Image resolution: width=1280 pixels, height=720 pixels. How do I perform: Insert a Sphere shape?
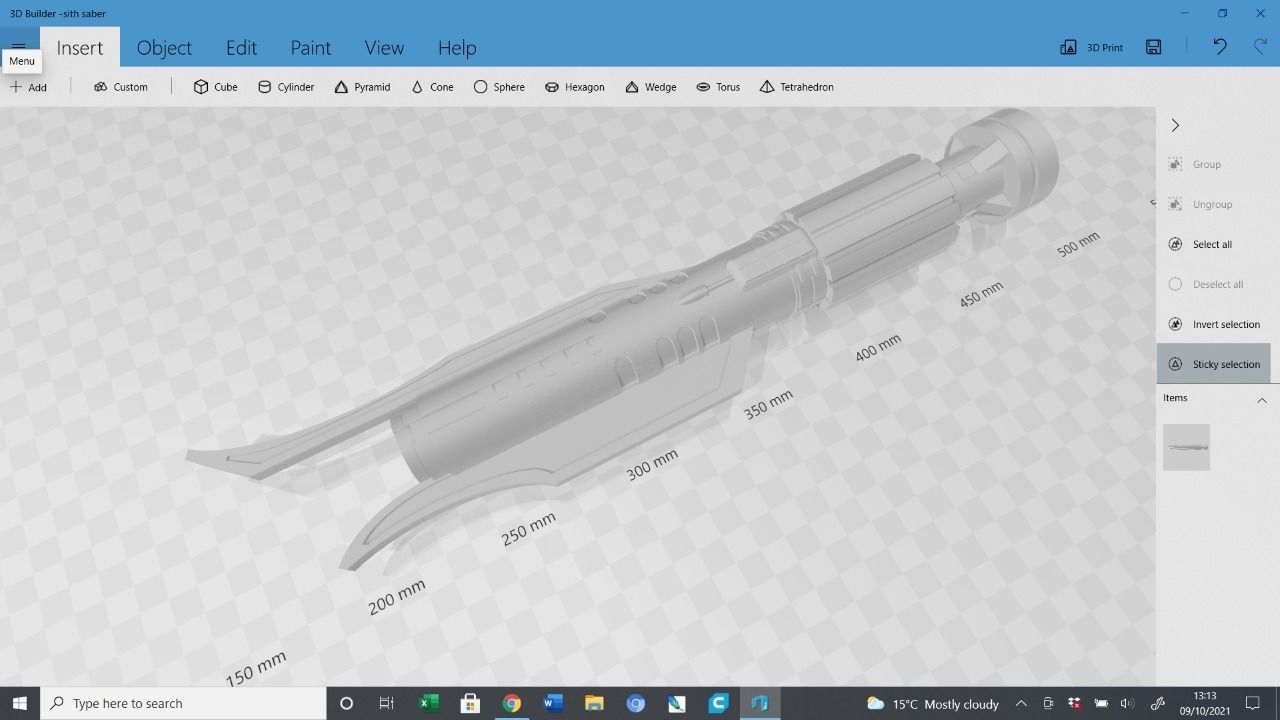click(x=499, y=87)
